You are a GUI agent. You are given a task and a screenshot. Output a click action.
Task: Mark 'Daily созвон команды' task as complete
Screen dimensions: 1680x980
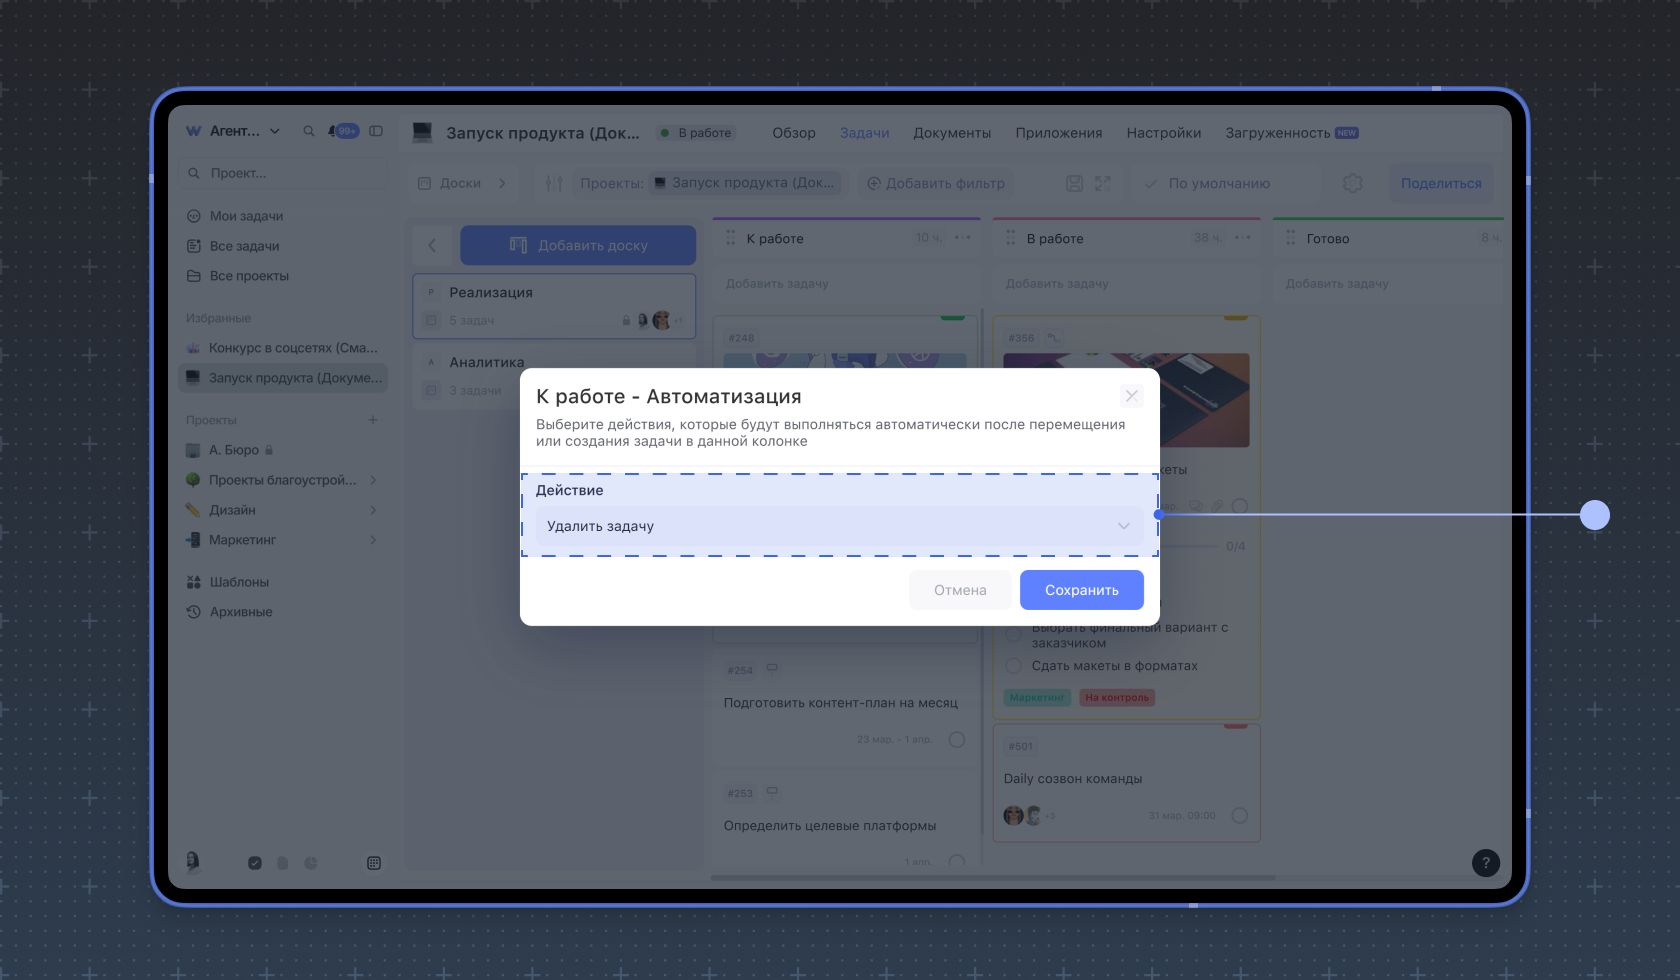[1239, 815]
